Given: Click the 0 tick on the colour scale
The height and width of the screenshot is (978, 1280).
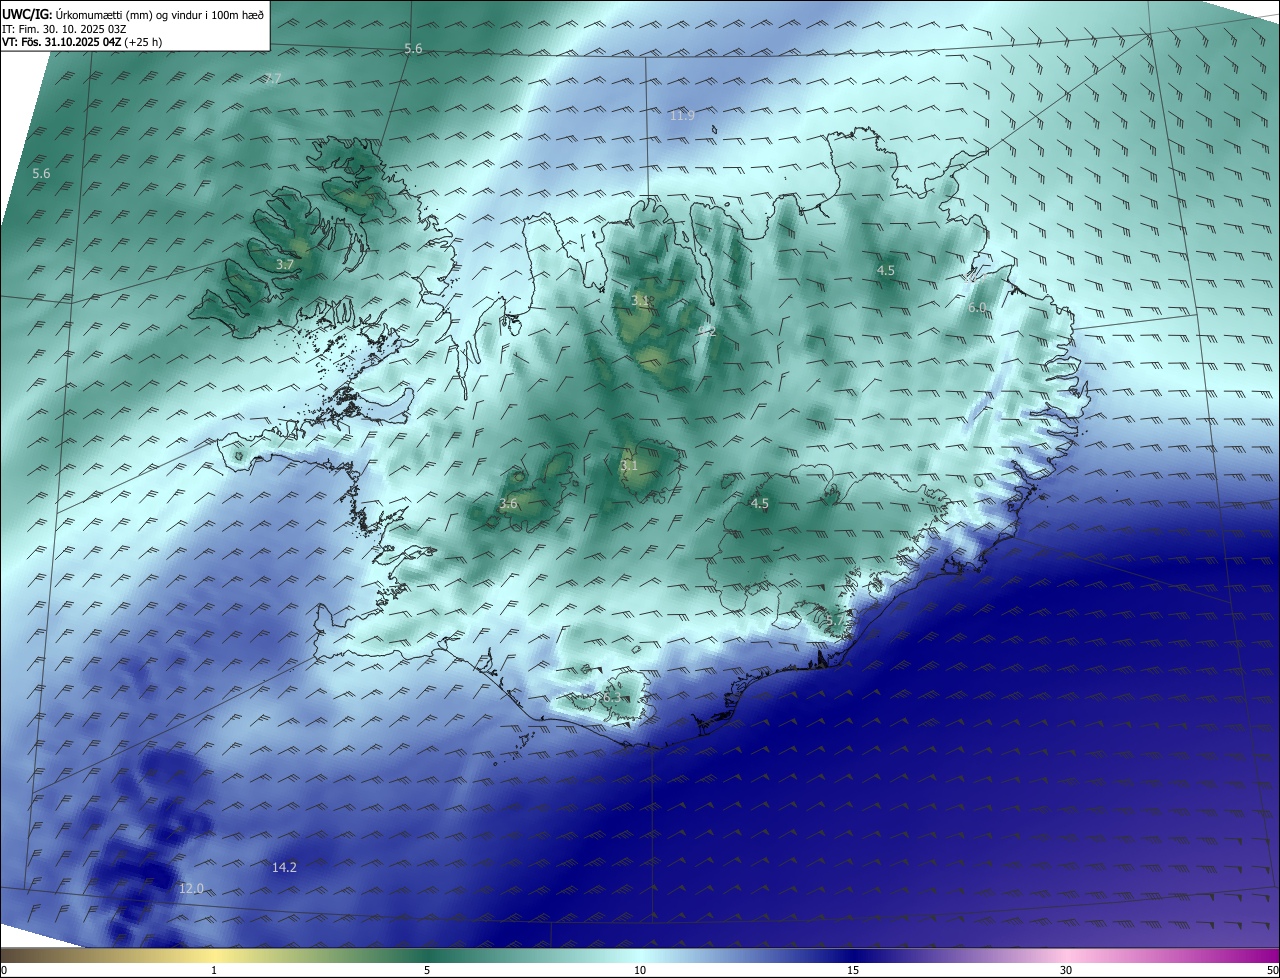Looking at the screenshot, I should coord(4,970).
